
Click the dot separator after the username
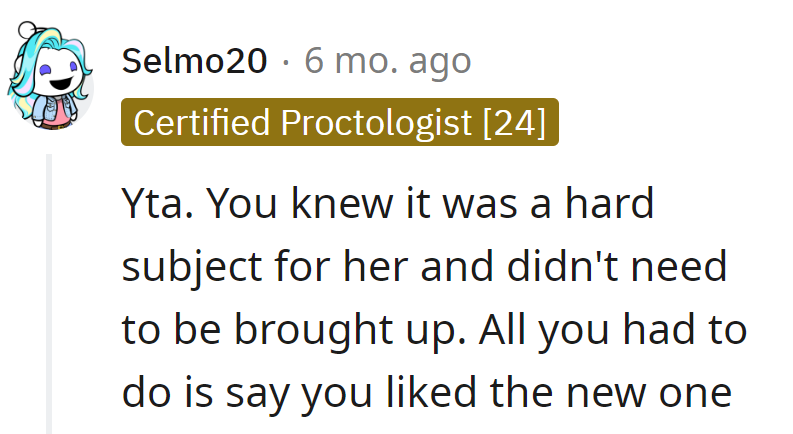pos(286,62)
